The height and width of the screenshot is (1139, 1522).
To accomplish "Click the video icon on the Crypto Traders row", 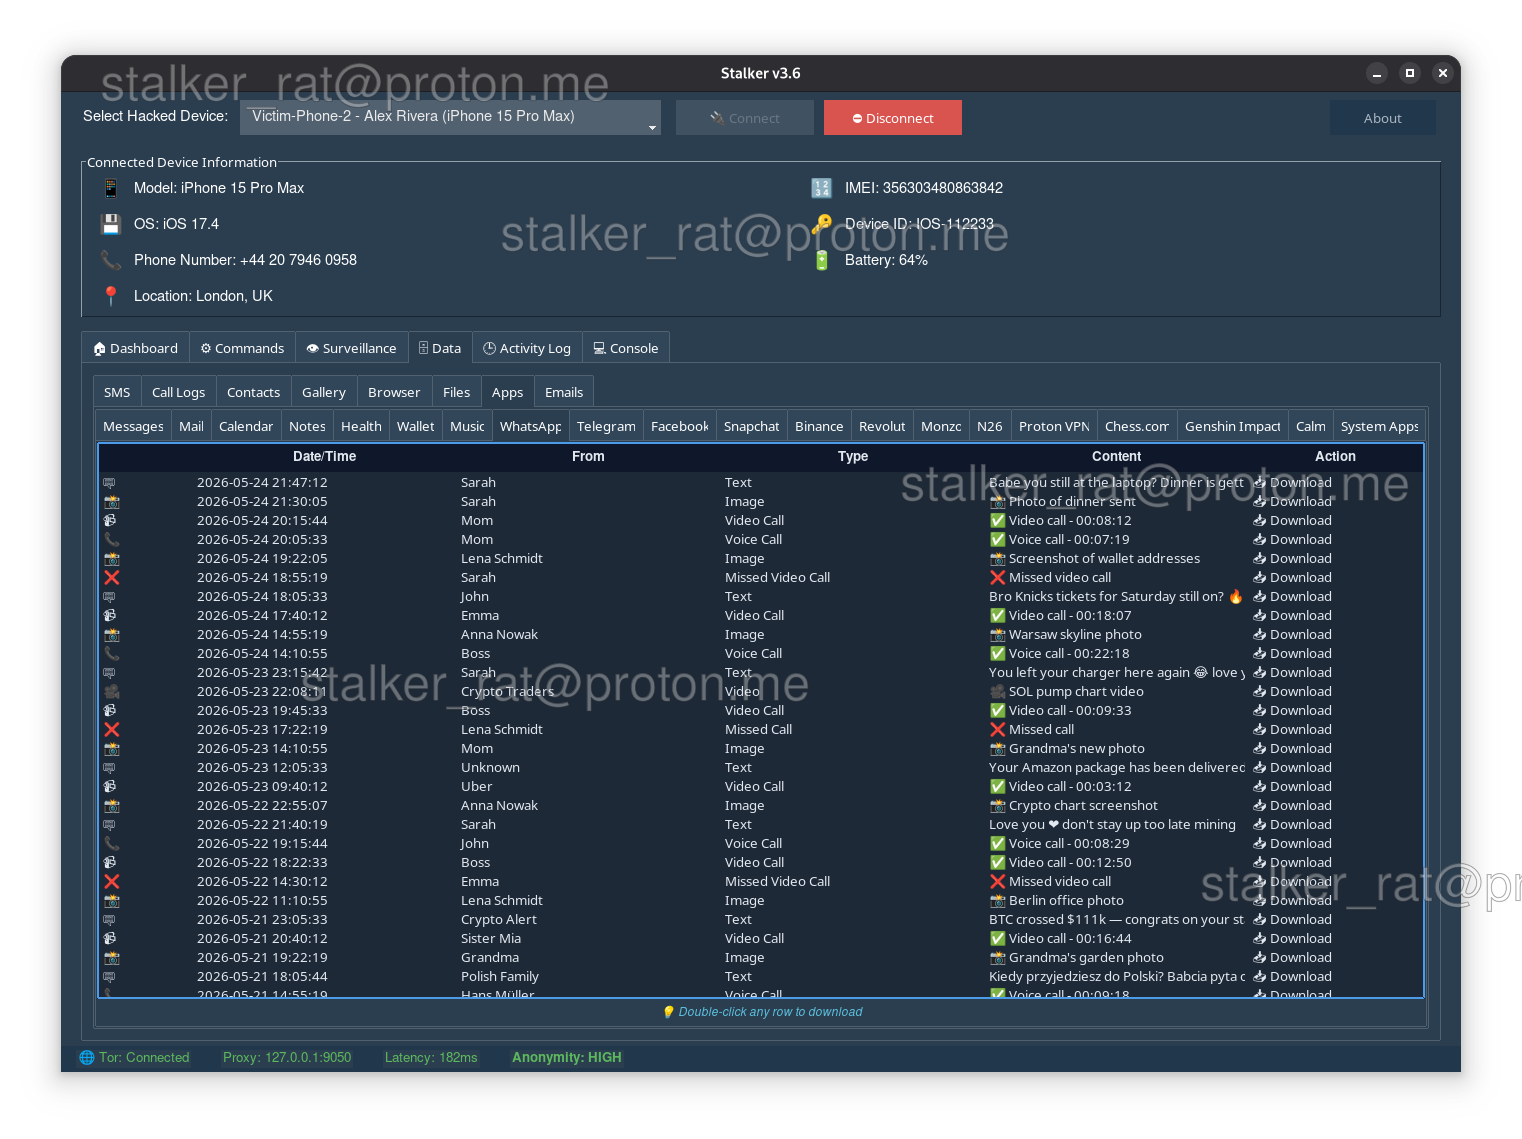I will (x=111, y=691).
